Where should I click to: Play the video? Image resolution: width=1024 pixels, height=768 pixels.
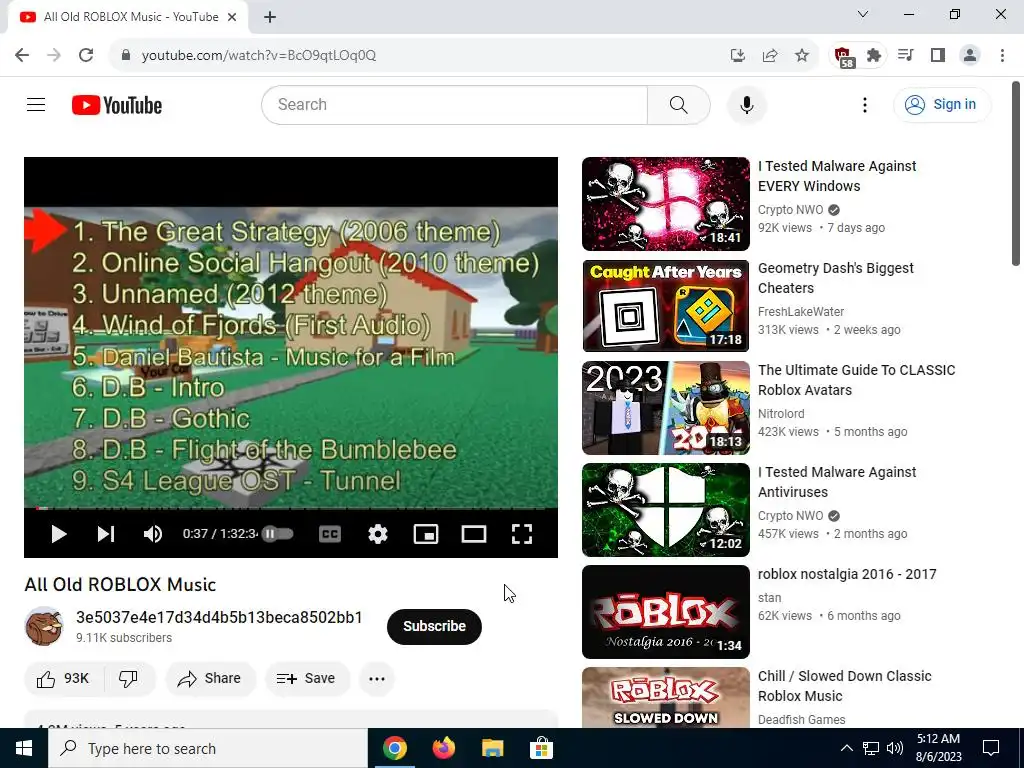pyautogui.click(x=59, y=534)
